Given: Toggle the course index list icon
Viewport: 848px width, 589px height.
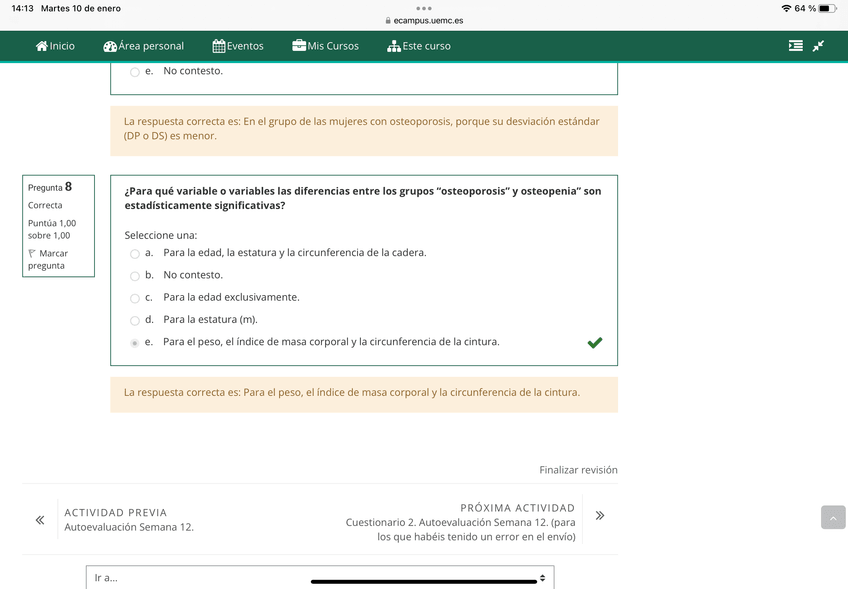Looking at the screenshot, I should click(x=795, y=45).
